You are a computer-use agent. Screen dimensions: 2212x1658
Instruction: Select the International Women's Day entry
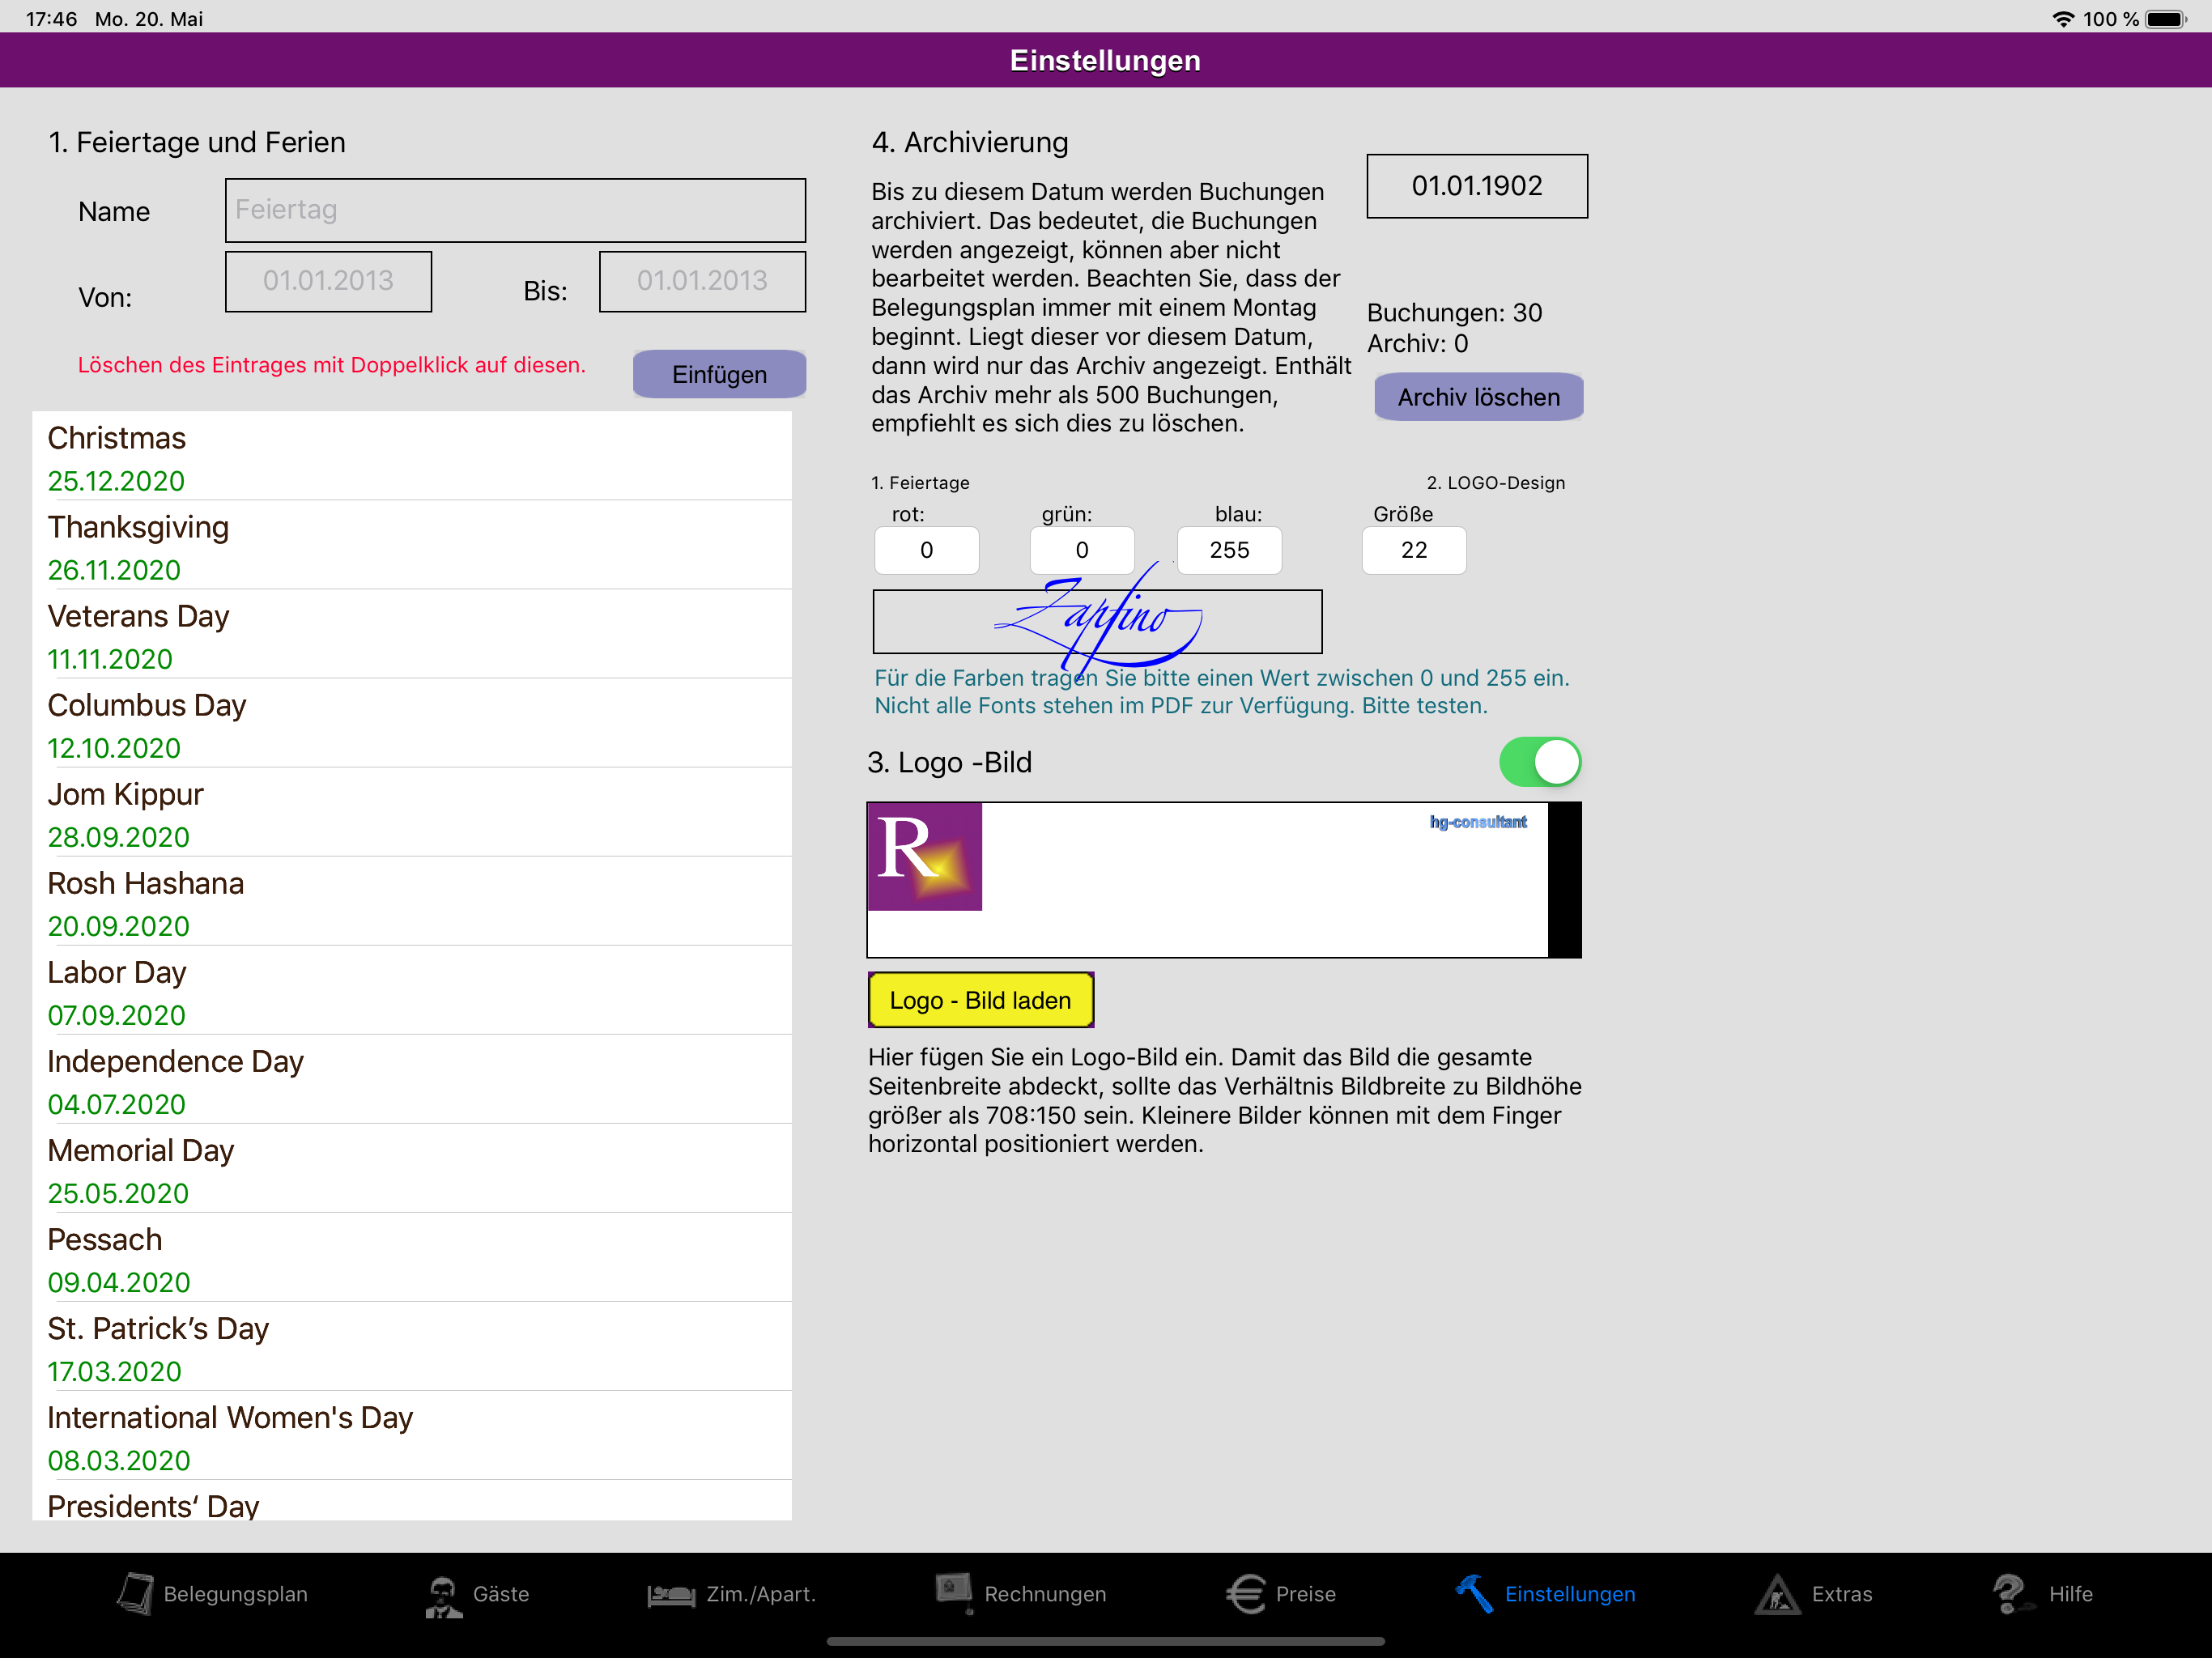[x=412, y=1436]
